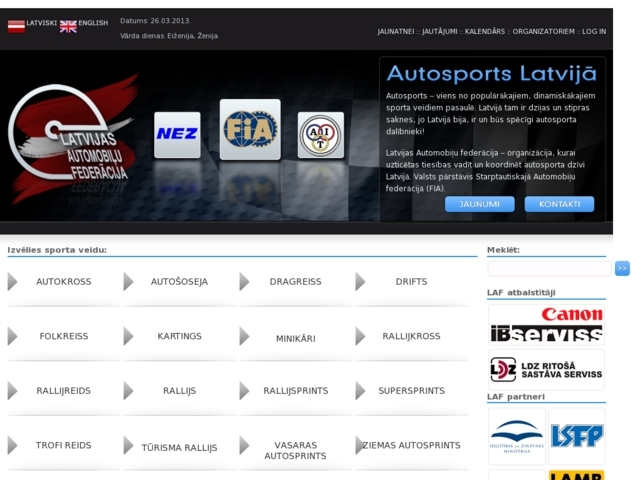Open the LAMB partner logo
The width and height of the screenshot is (640, 480).
click(577, 475)
